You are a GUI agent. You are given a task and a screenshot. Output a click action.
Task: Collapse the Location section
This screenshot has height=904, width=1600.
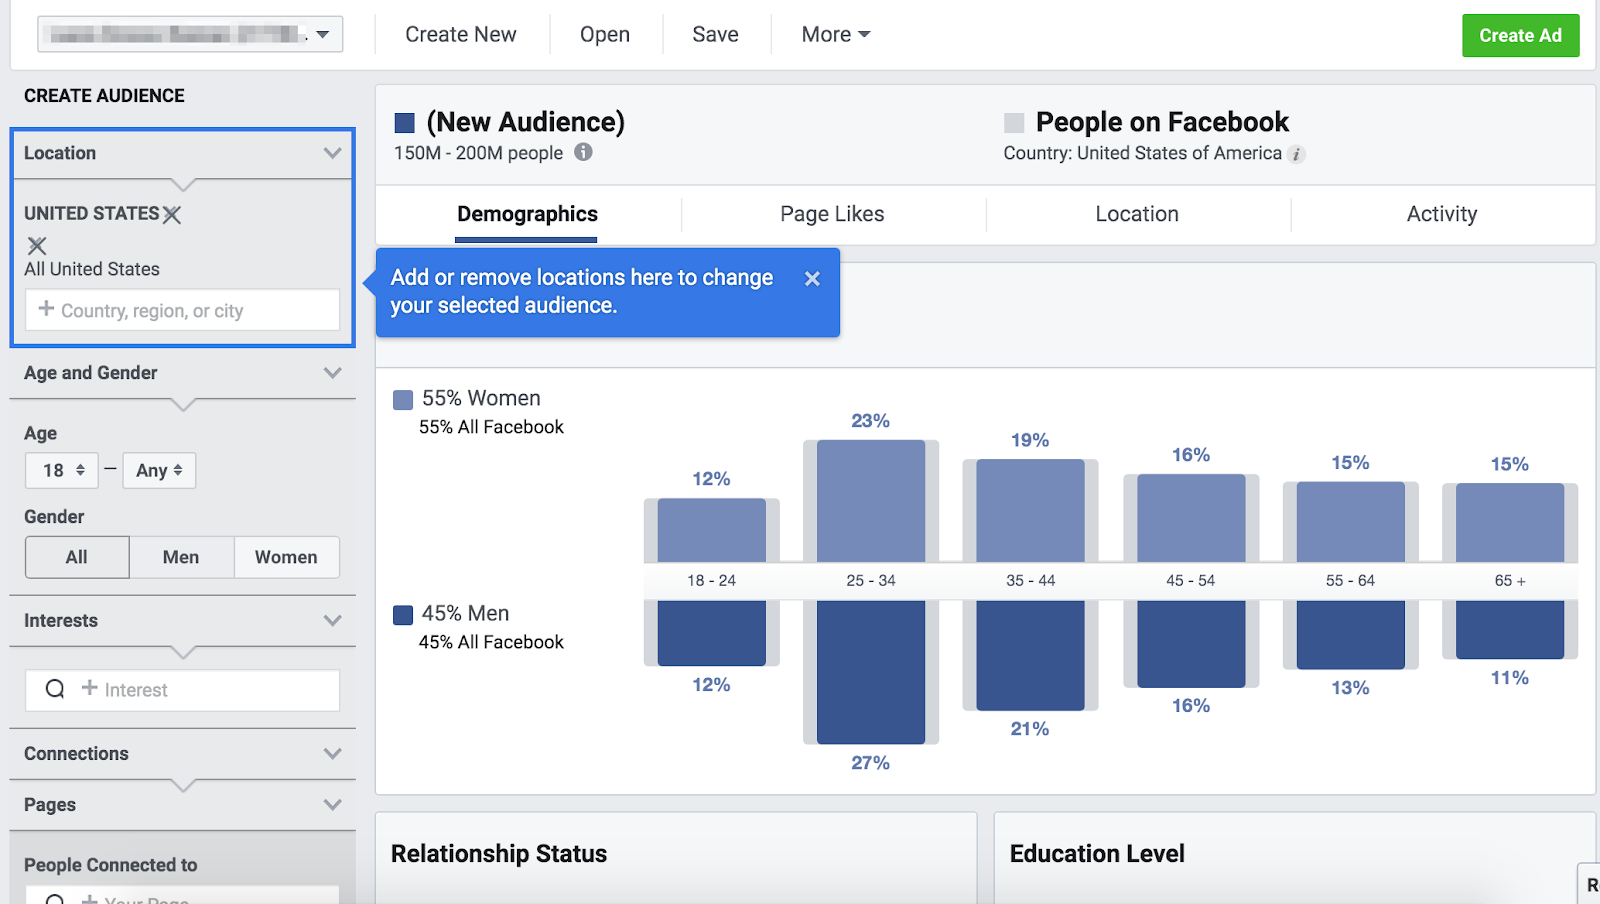click(332, 153)
